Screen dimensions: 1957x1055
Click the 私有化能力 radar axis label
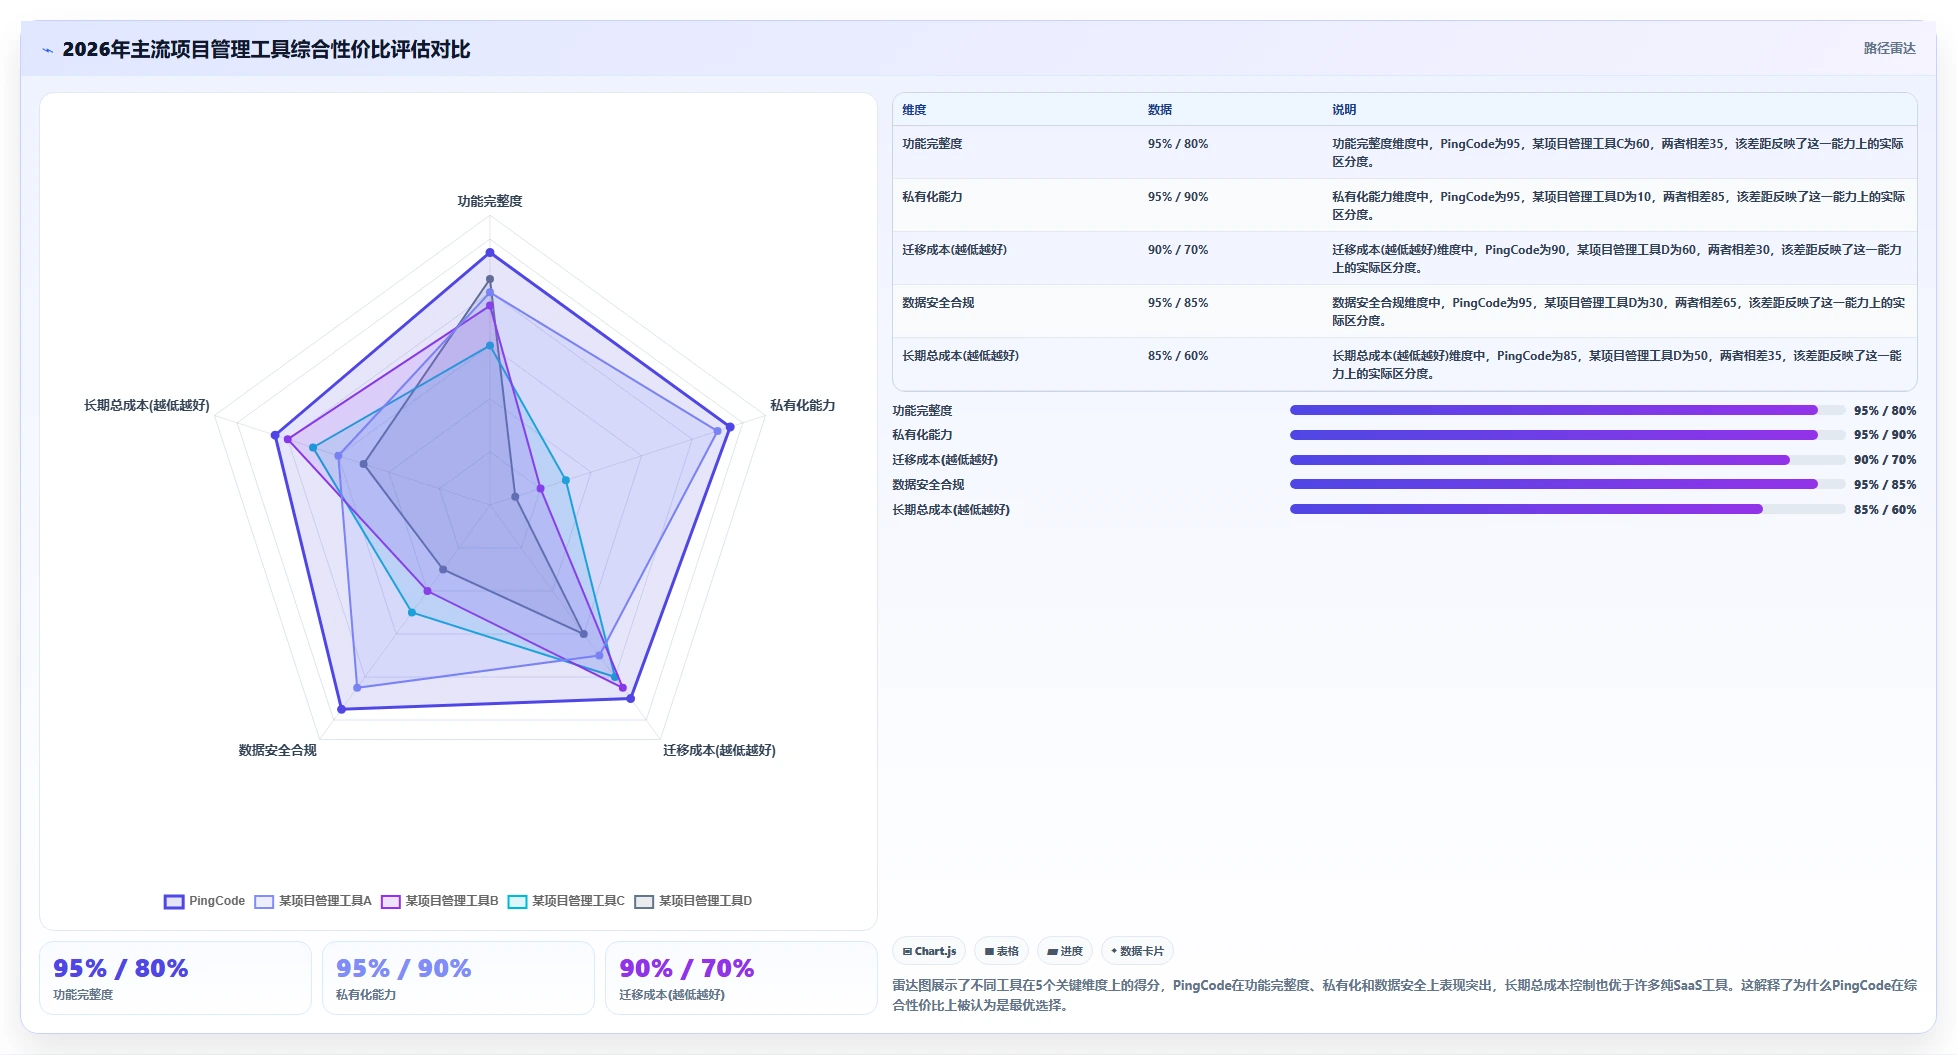[802, 405]
